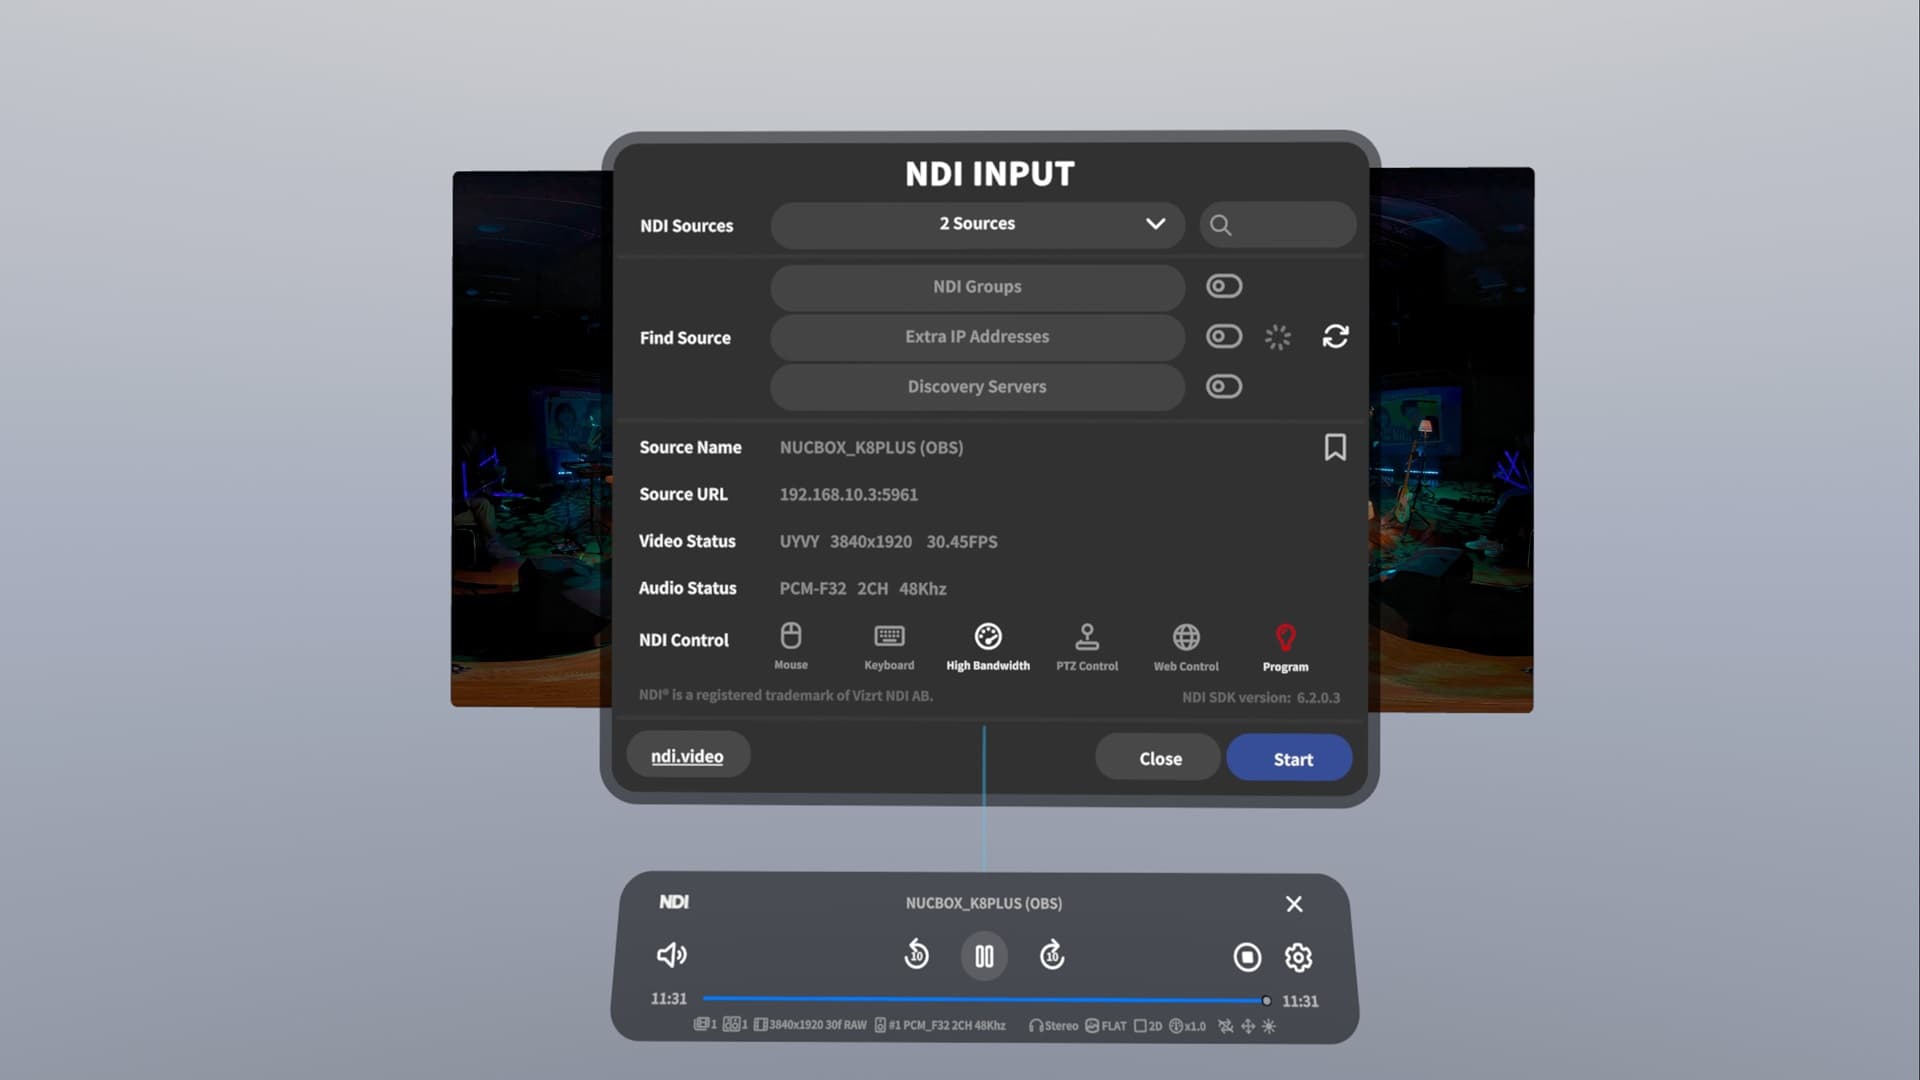
Task: Toggle the Discovery Servers switch
Action: [x=1223, y=386]
